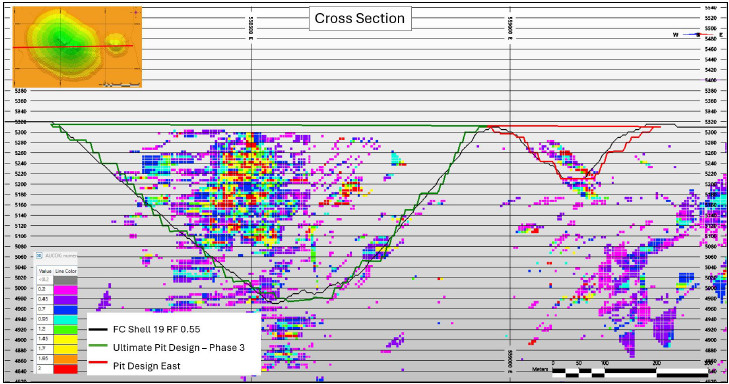The width and height of the screenshot is (729, 384).
Task: Click the legend panel icon beside AUCOG
Action: [x=40, y=256]
